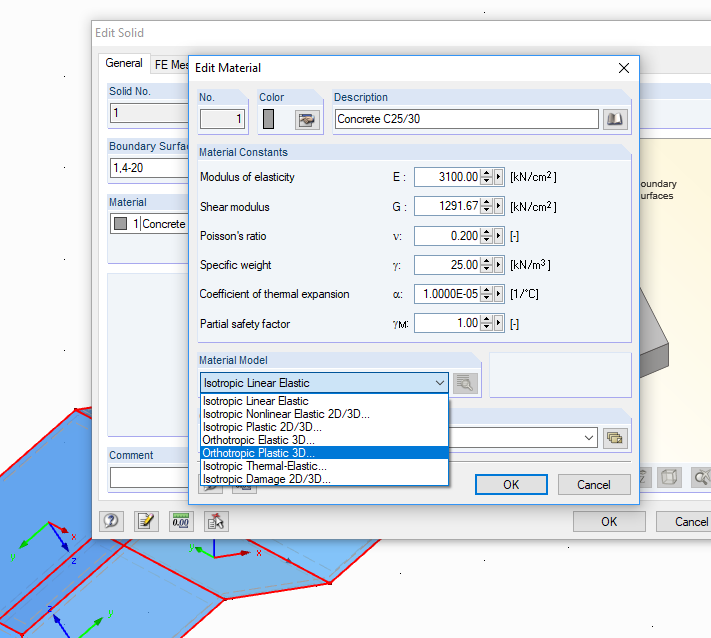Click the Shear modulus value 1291.67
The image size is (711, 638).
[x=447, y=207]
